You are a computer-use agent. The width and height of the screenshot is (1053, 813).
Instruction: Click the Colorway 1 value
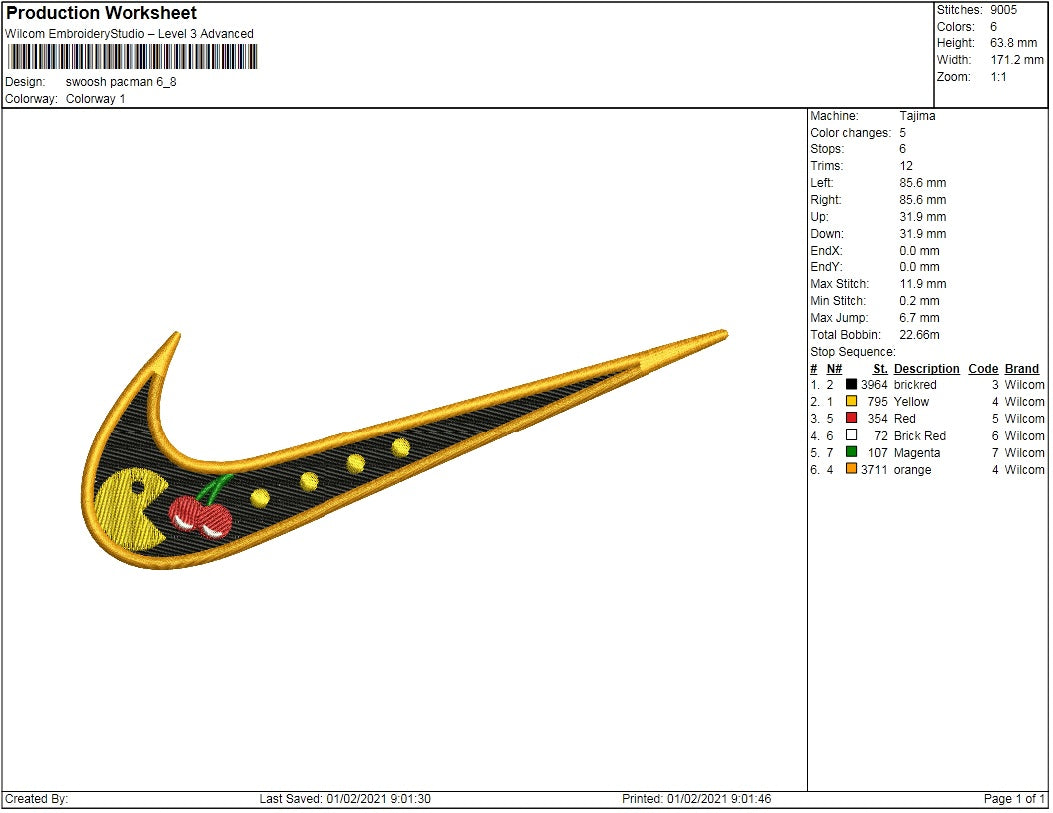(95, 99)
